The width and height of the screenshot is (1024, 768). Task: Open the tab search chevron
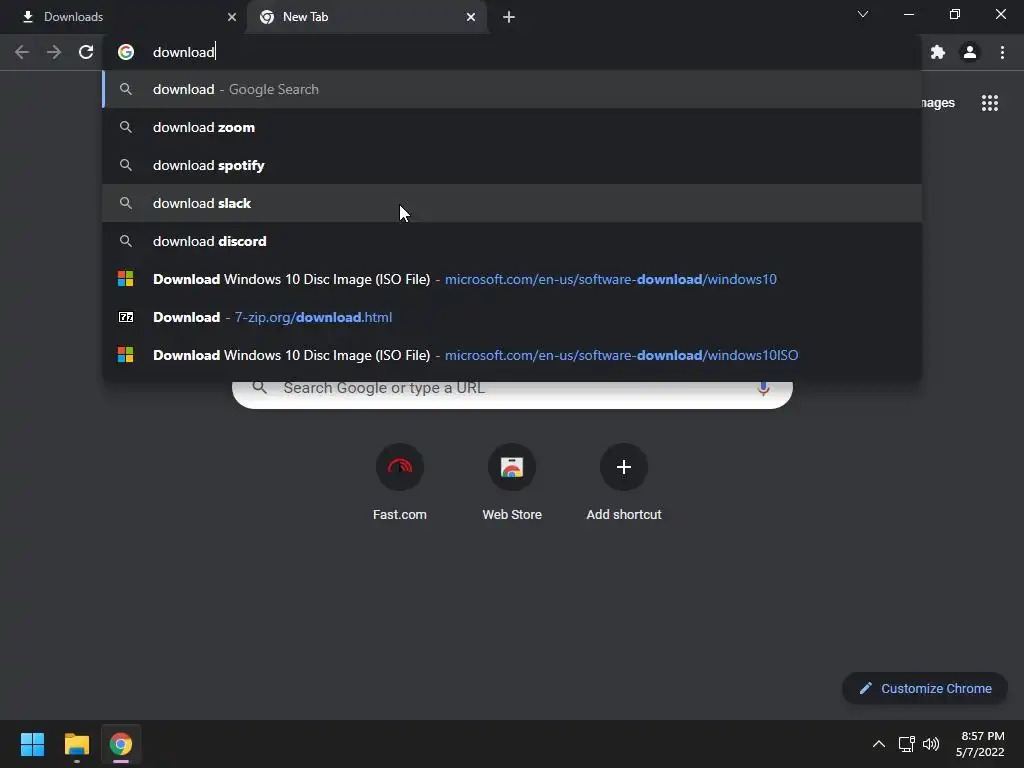click(x=863, y=14)
